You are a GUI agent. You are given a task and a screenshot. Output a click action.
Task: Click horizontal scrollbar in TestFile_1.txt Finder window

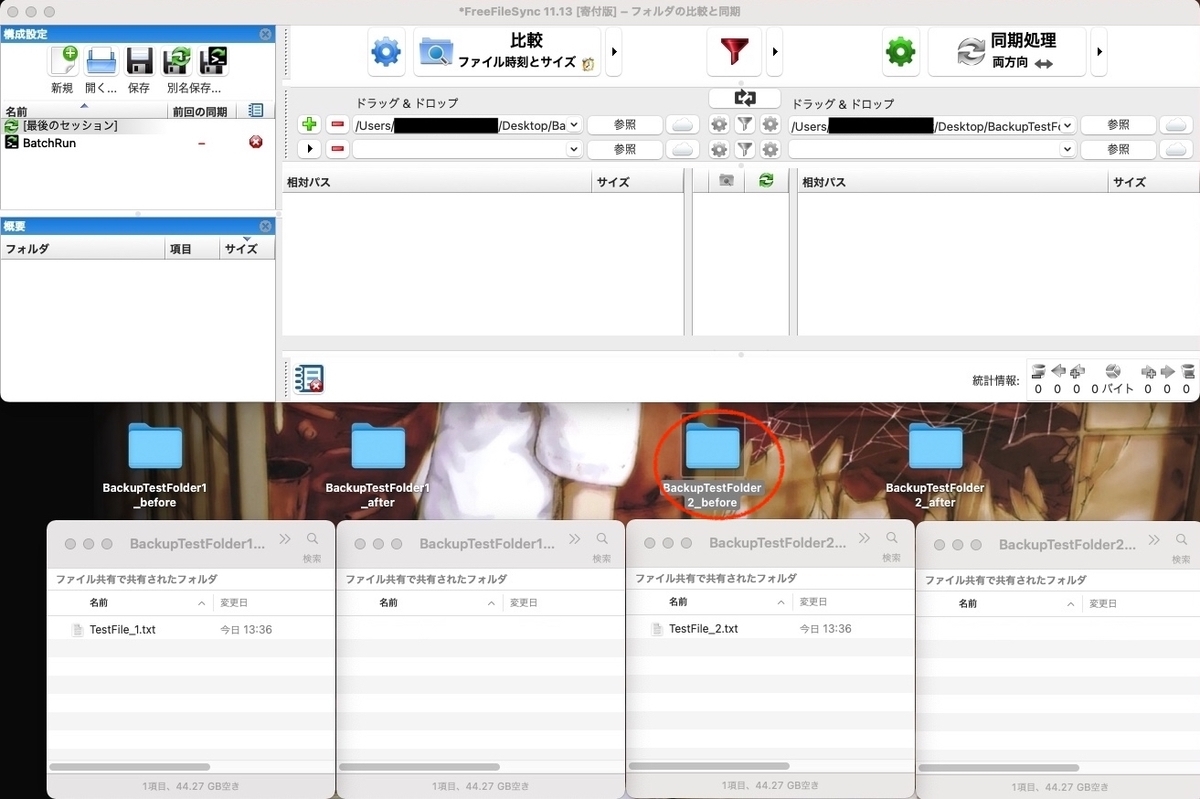(x=130, y=767)
